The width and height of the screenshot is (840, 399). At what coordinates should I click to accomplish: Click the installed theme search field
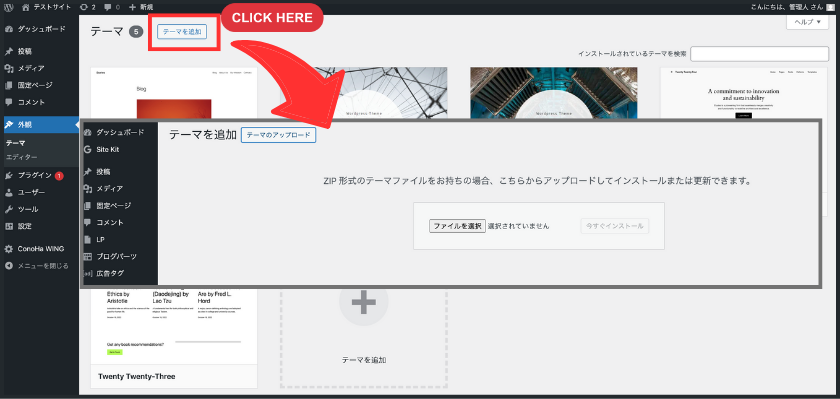pos(760,54)
